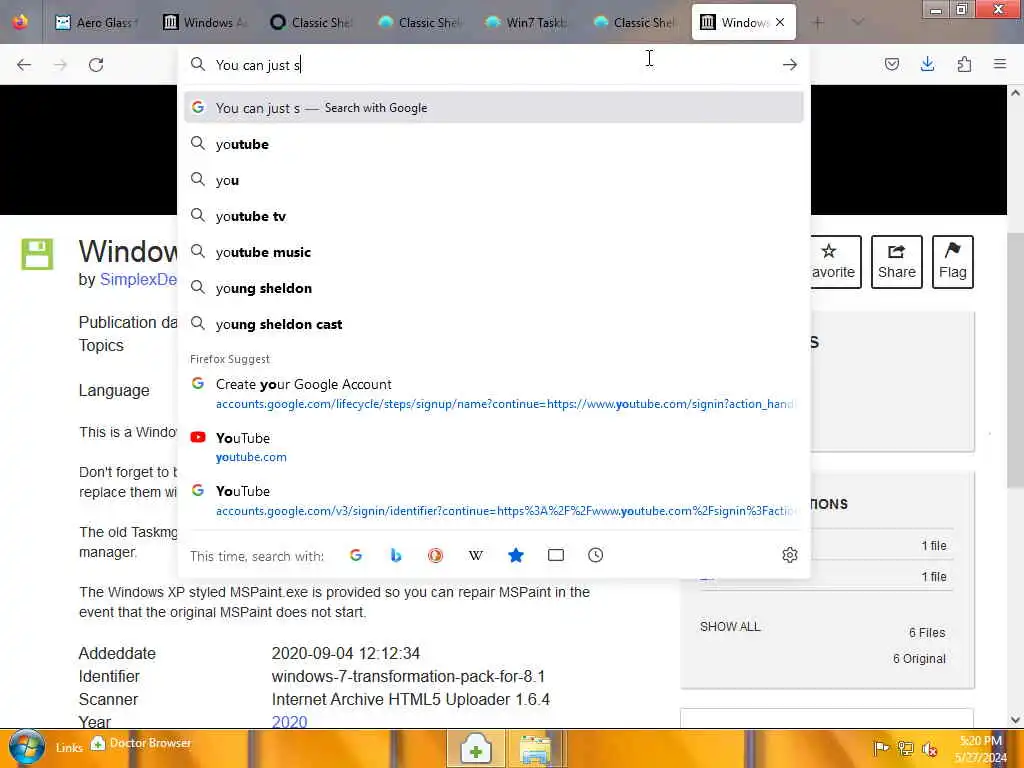Click the muted volume tray icon

coord(929,749)
